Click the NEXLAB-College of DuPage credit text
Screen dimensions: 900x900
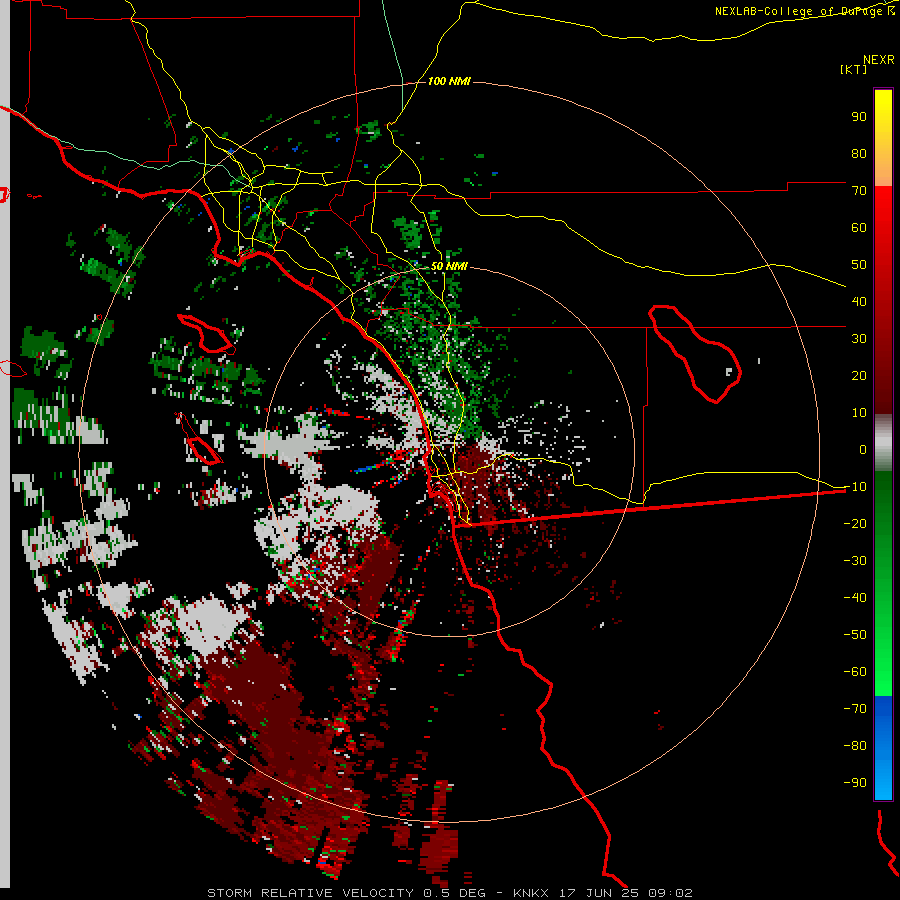[804, 11]
